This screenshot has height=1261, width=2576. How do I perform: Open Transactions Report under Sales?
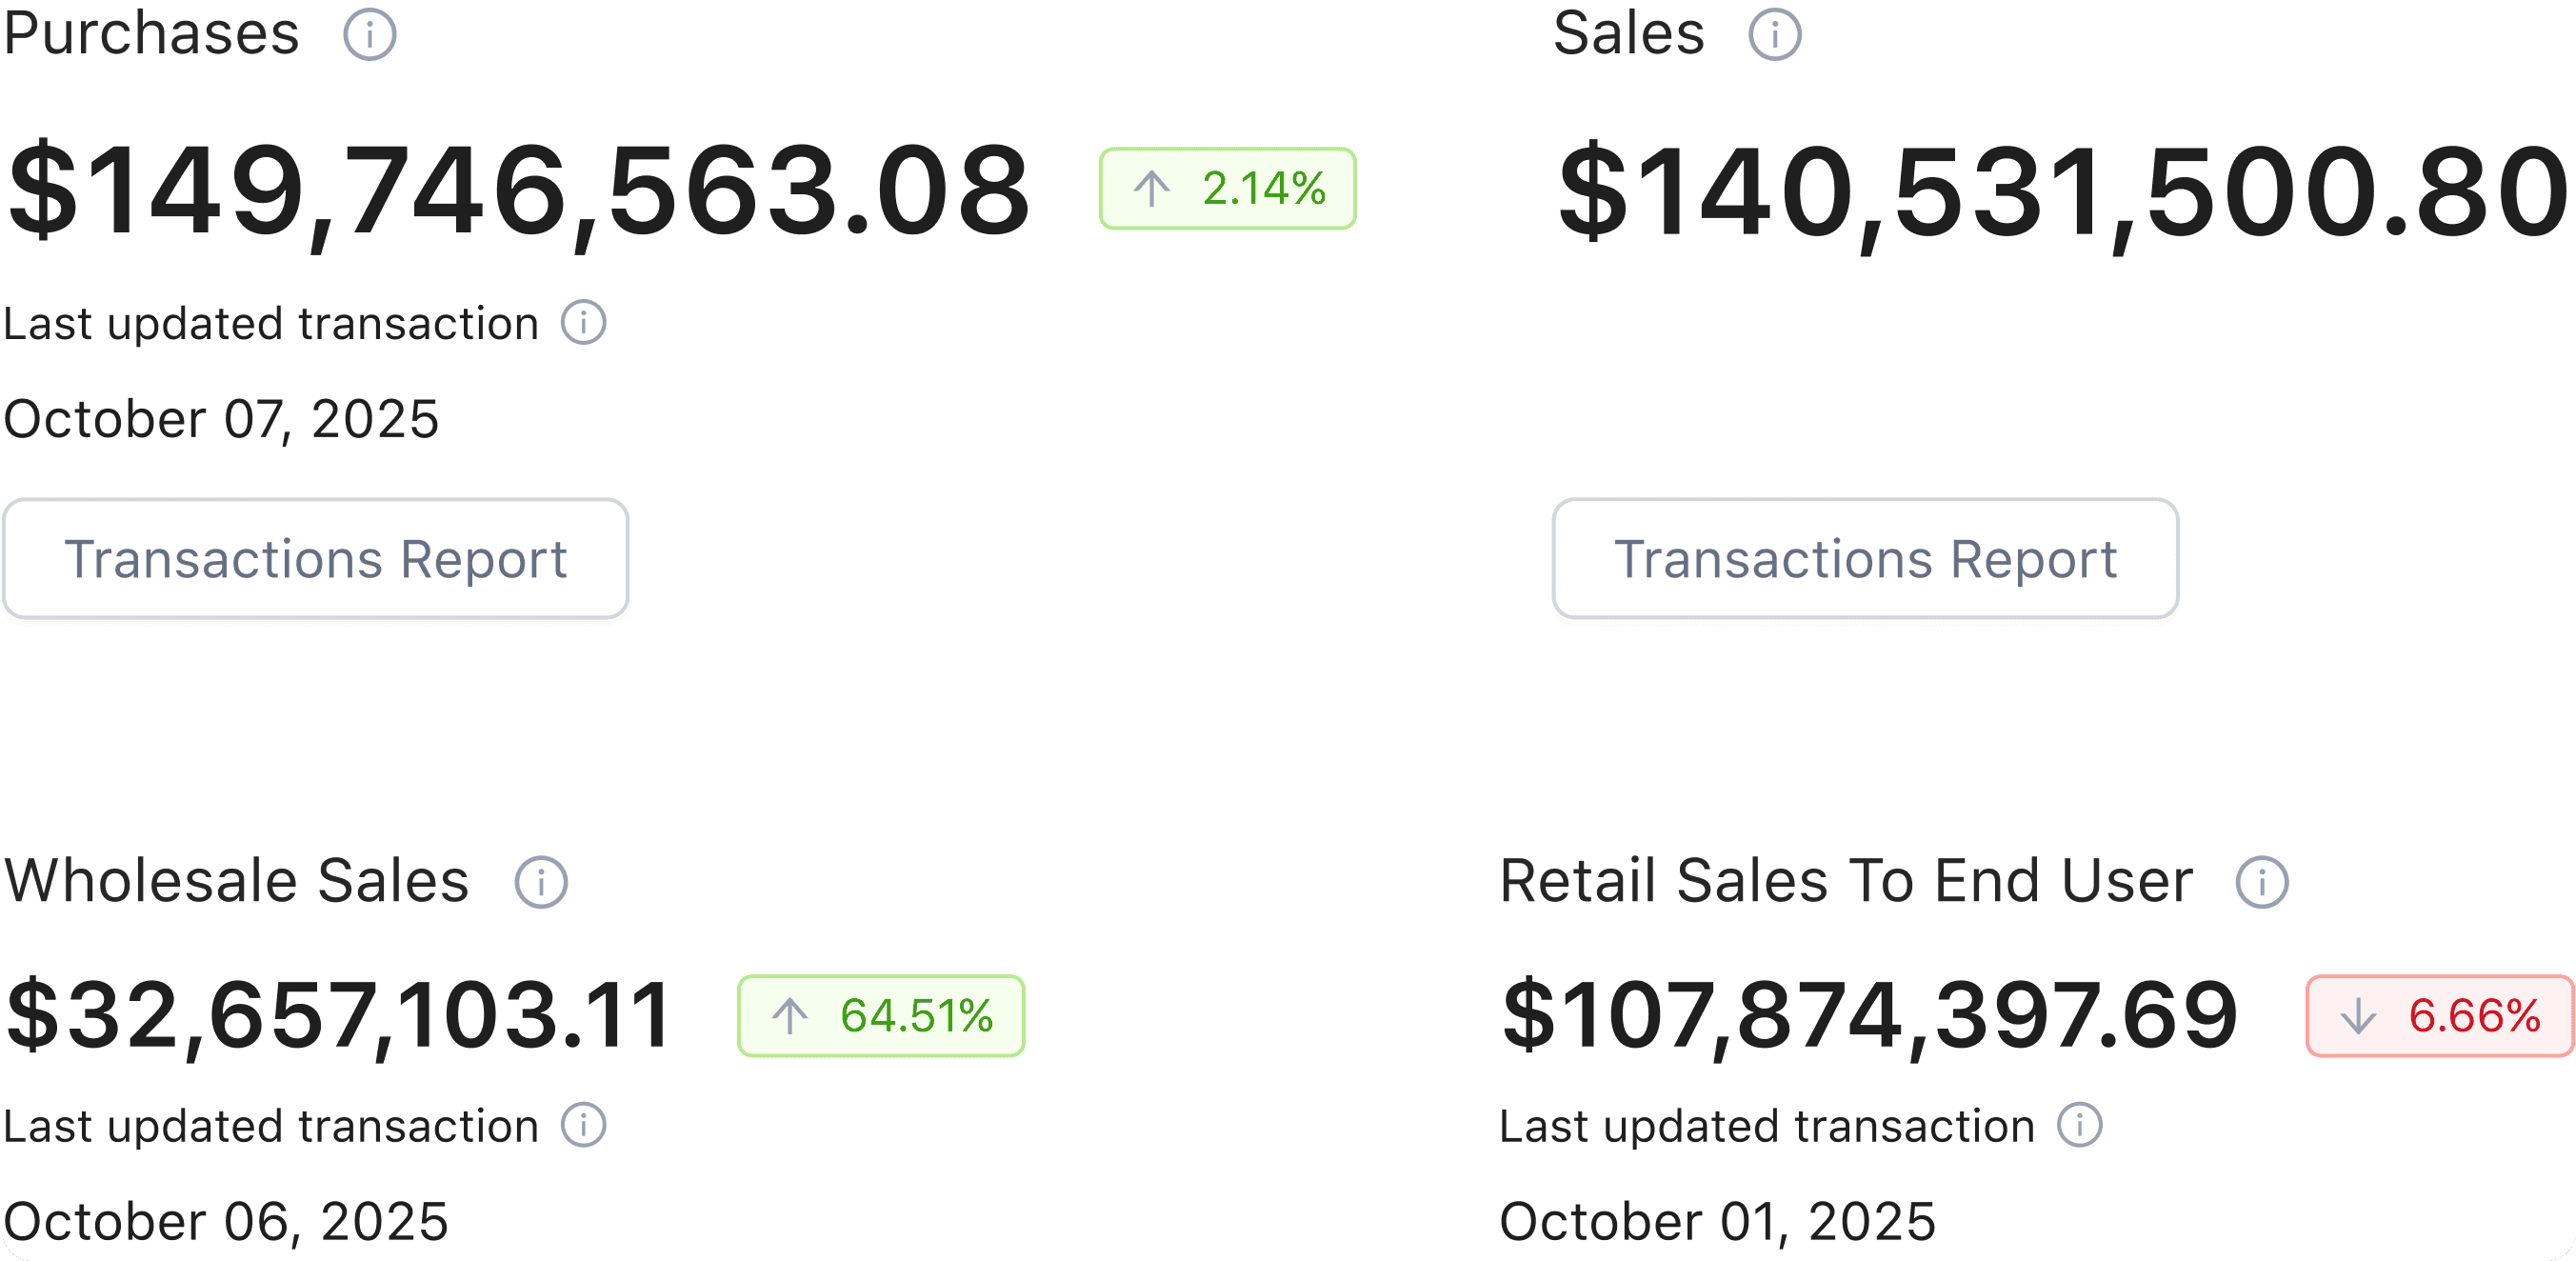tap(1865, 559)
